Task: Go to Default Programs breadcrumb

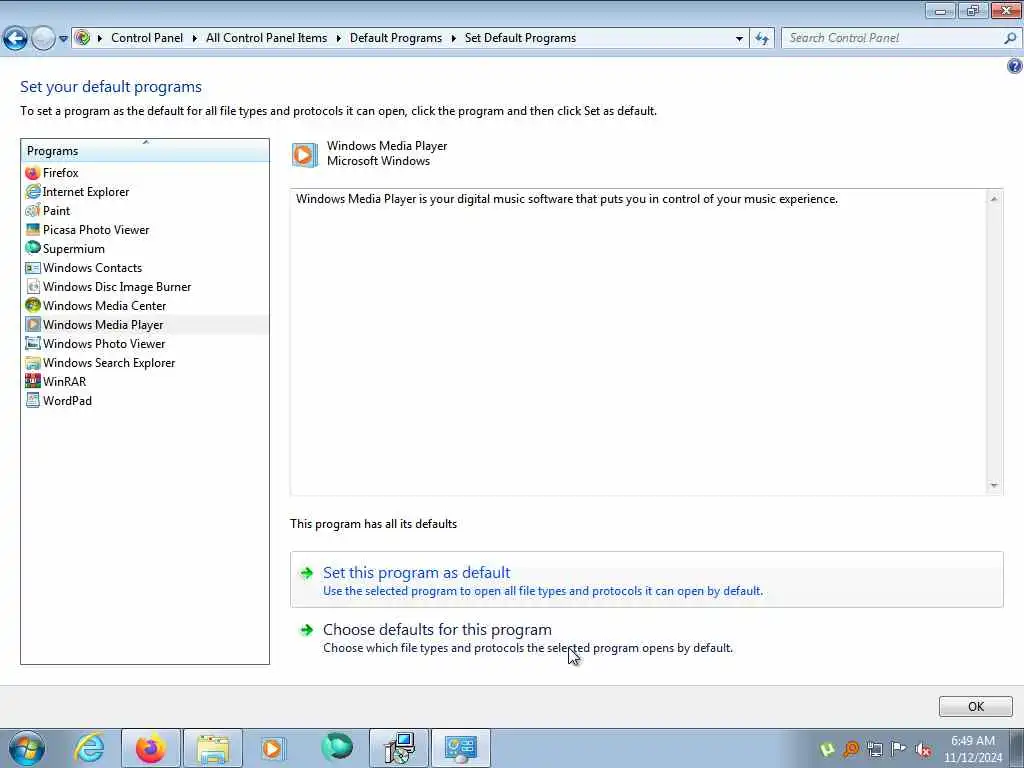Action: [396, 38]
